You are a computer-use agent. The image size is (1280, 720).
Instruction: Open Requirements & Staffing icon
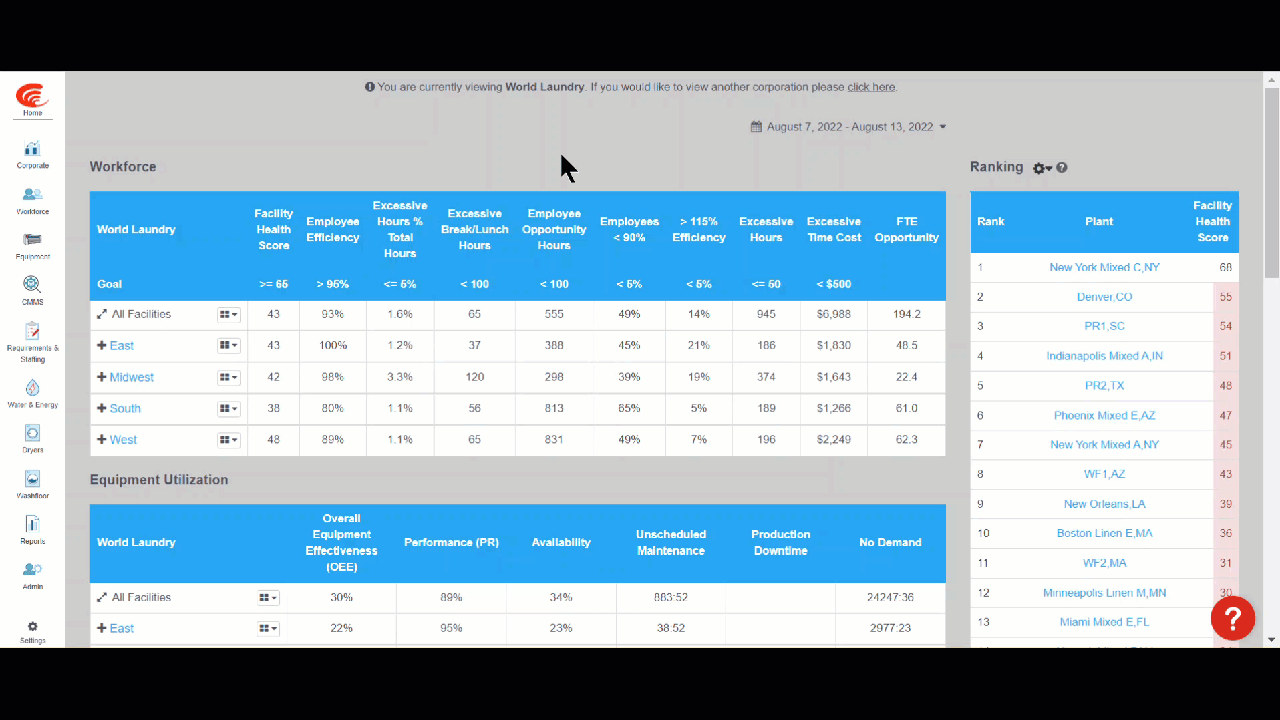click(32, 331)
